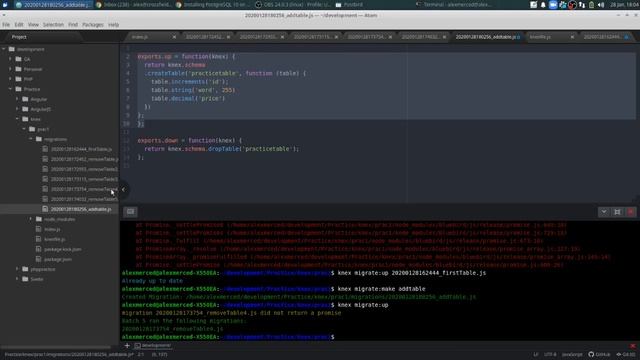This screenshot has width=640, height=360.
Task: Close the index.js tab
Action: (174, 37)
